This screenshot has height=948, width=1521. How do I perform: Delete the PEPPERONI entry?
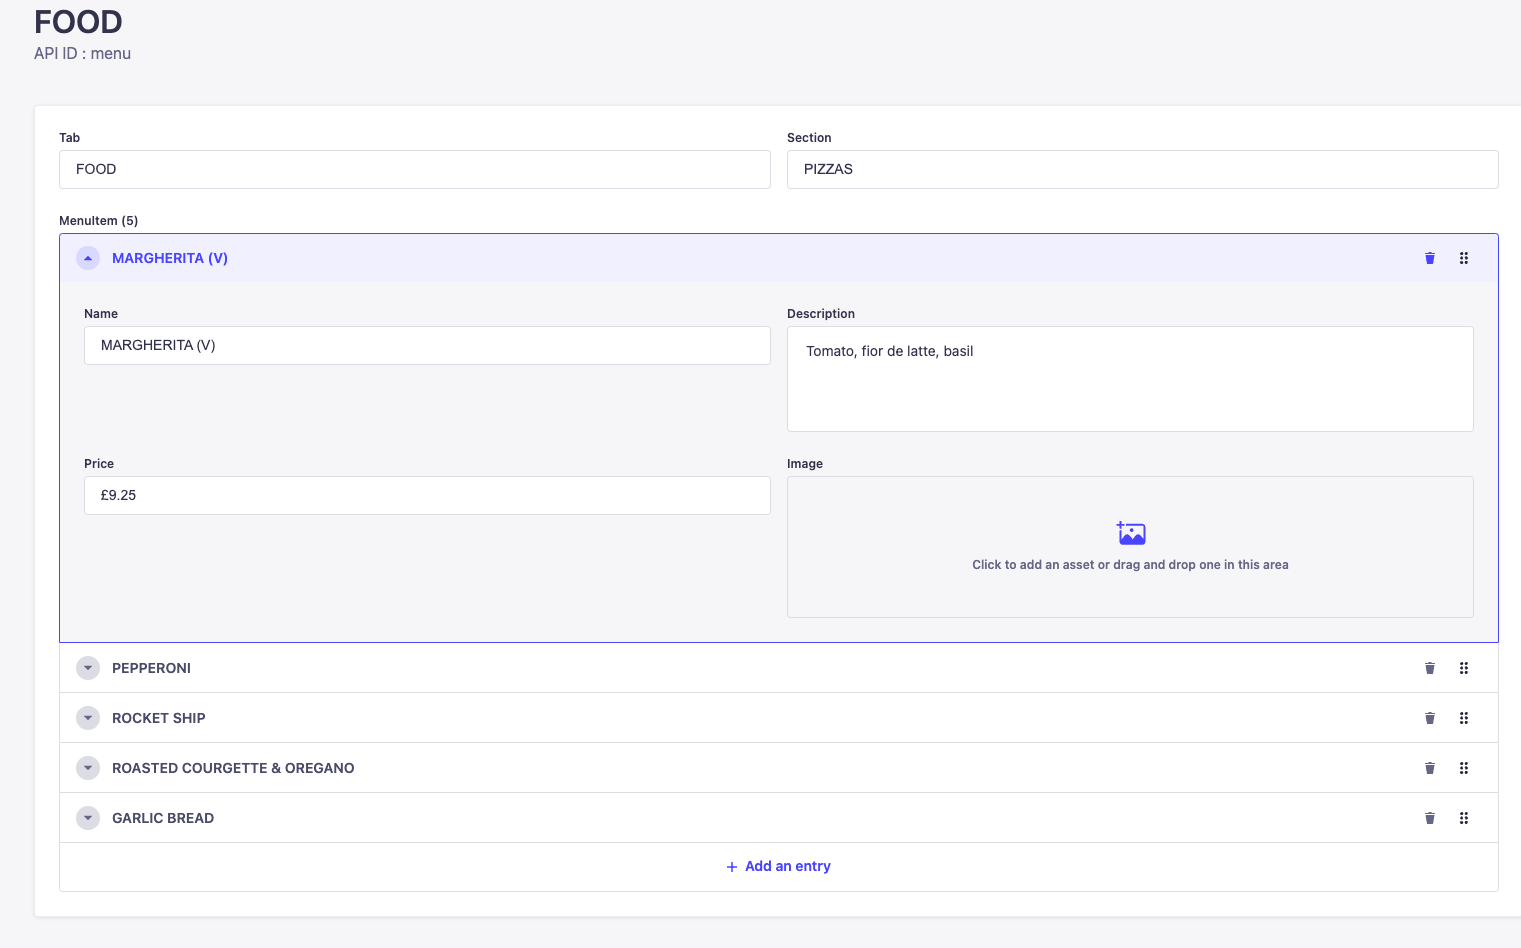[1429, 668]
